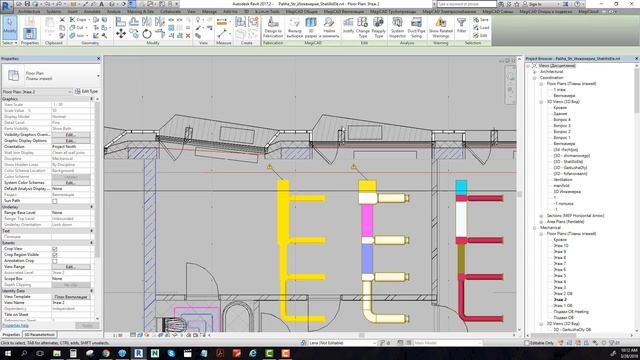Viewport: 640px width, 360px height.
Task: Click the Rotate tool icon
Action: 147,34
